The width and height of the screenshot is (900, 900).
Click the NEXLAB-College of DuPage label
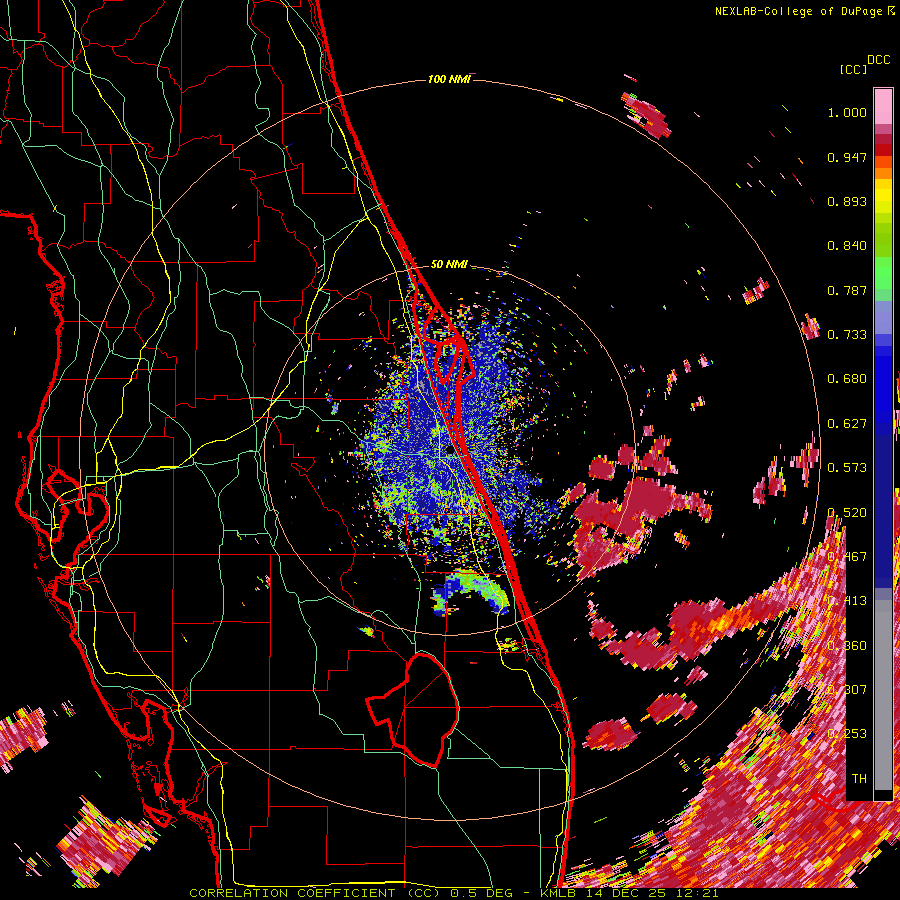pyautogui.click(x=799, y=11)
